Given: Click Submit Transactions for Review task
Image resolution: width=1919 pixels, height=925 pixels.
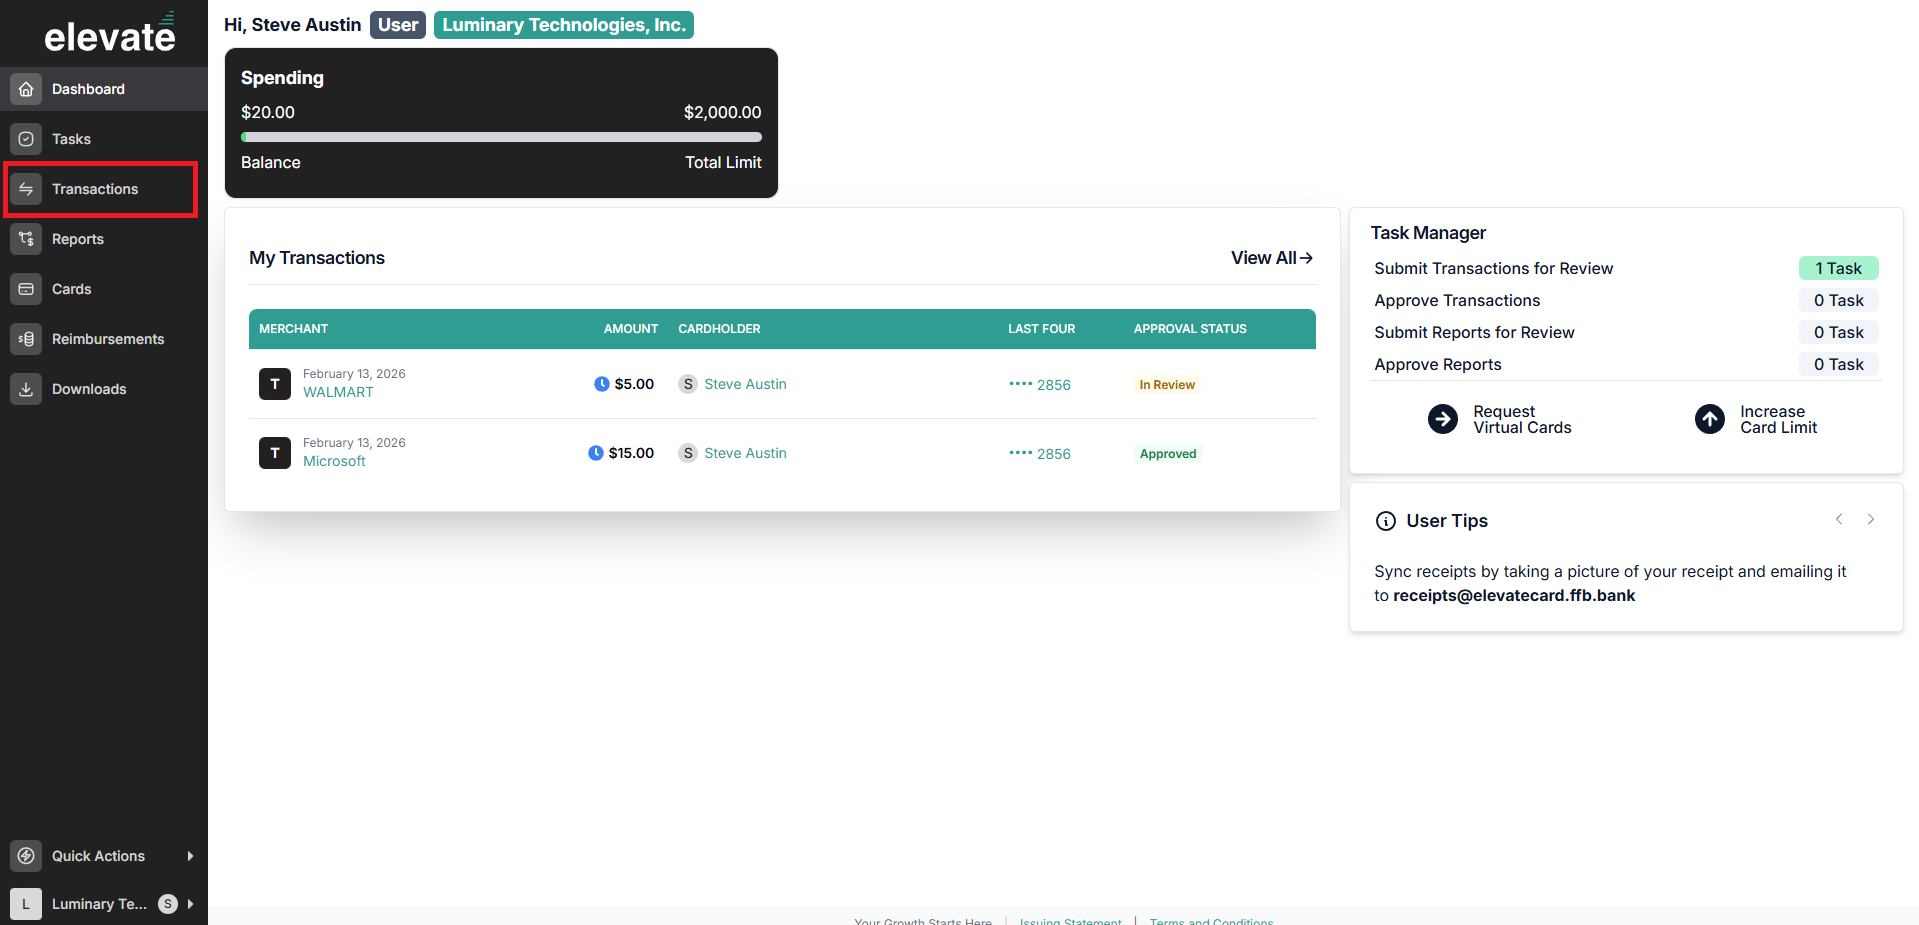Looking at the screenshot, I should [1493, 268].
